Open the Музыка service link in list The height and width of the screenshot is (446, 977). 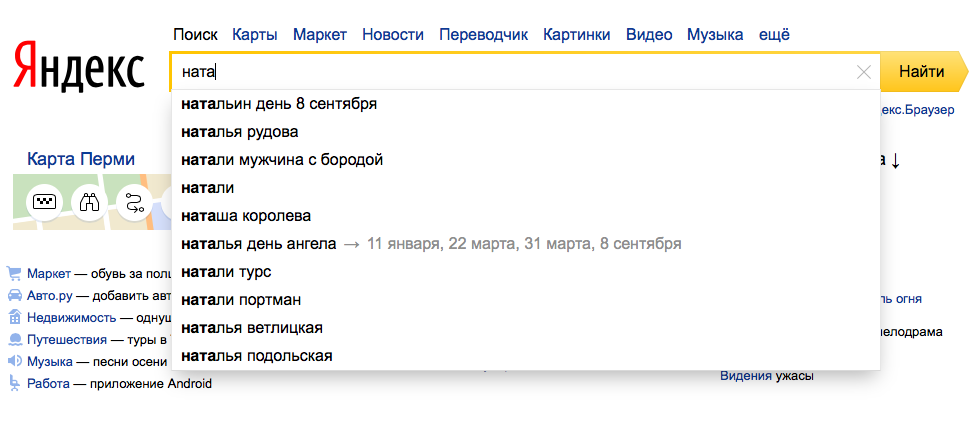(x=49, y=362)
